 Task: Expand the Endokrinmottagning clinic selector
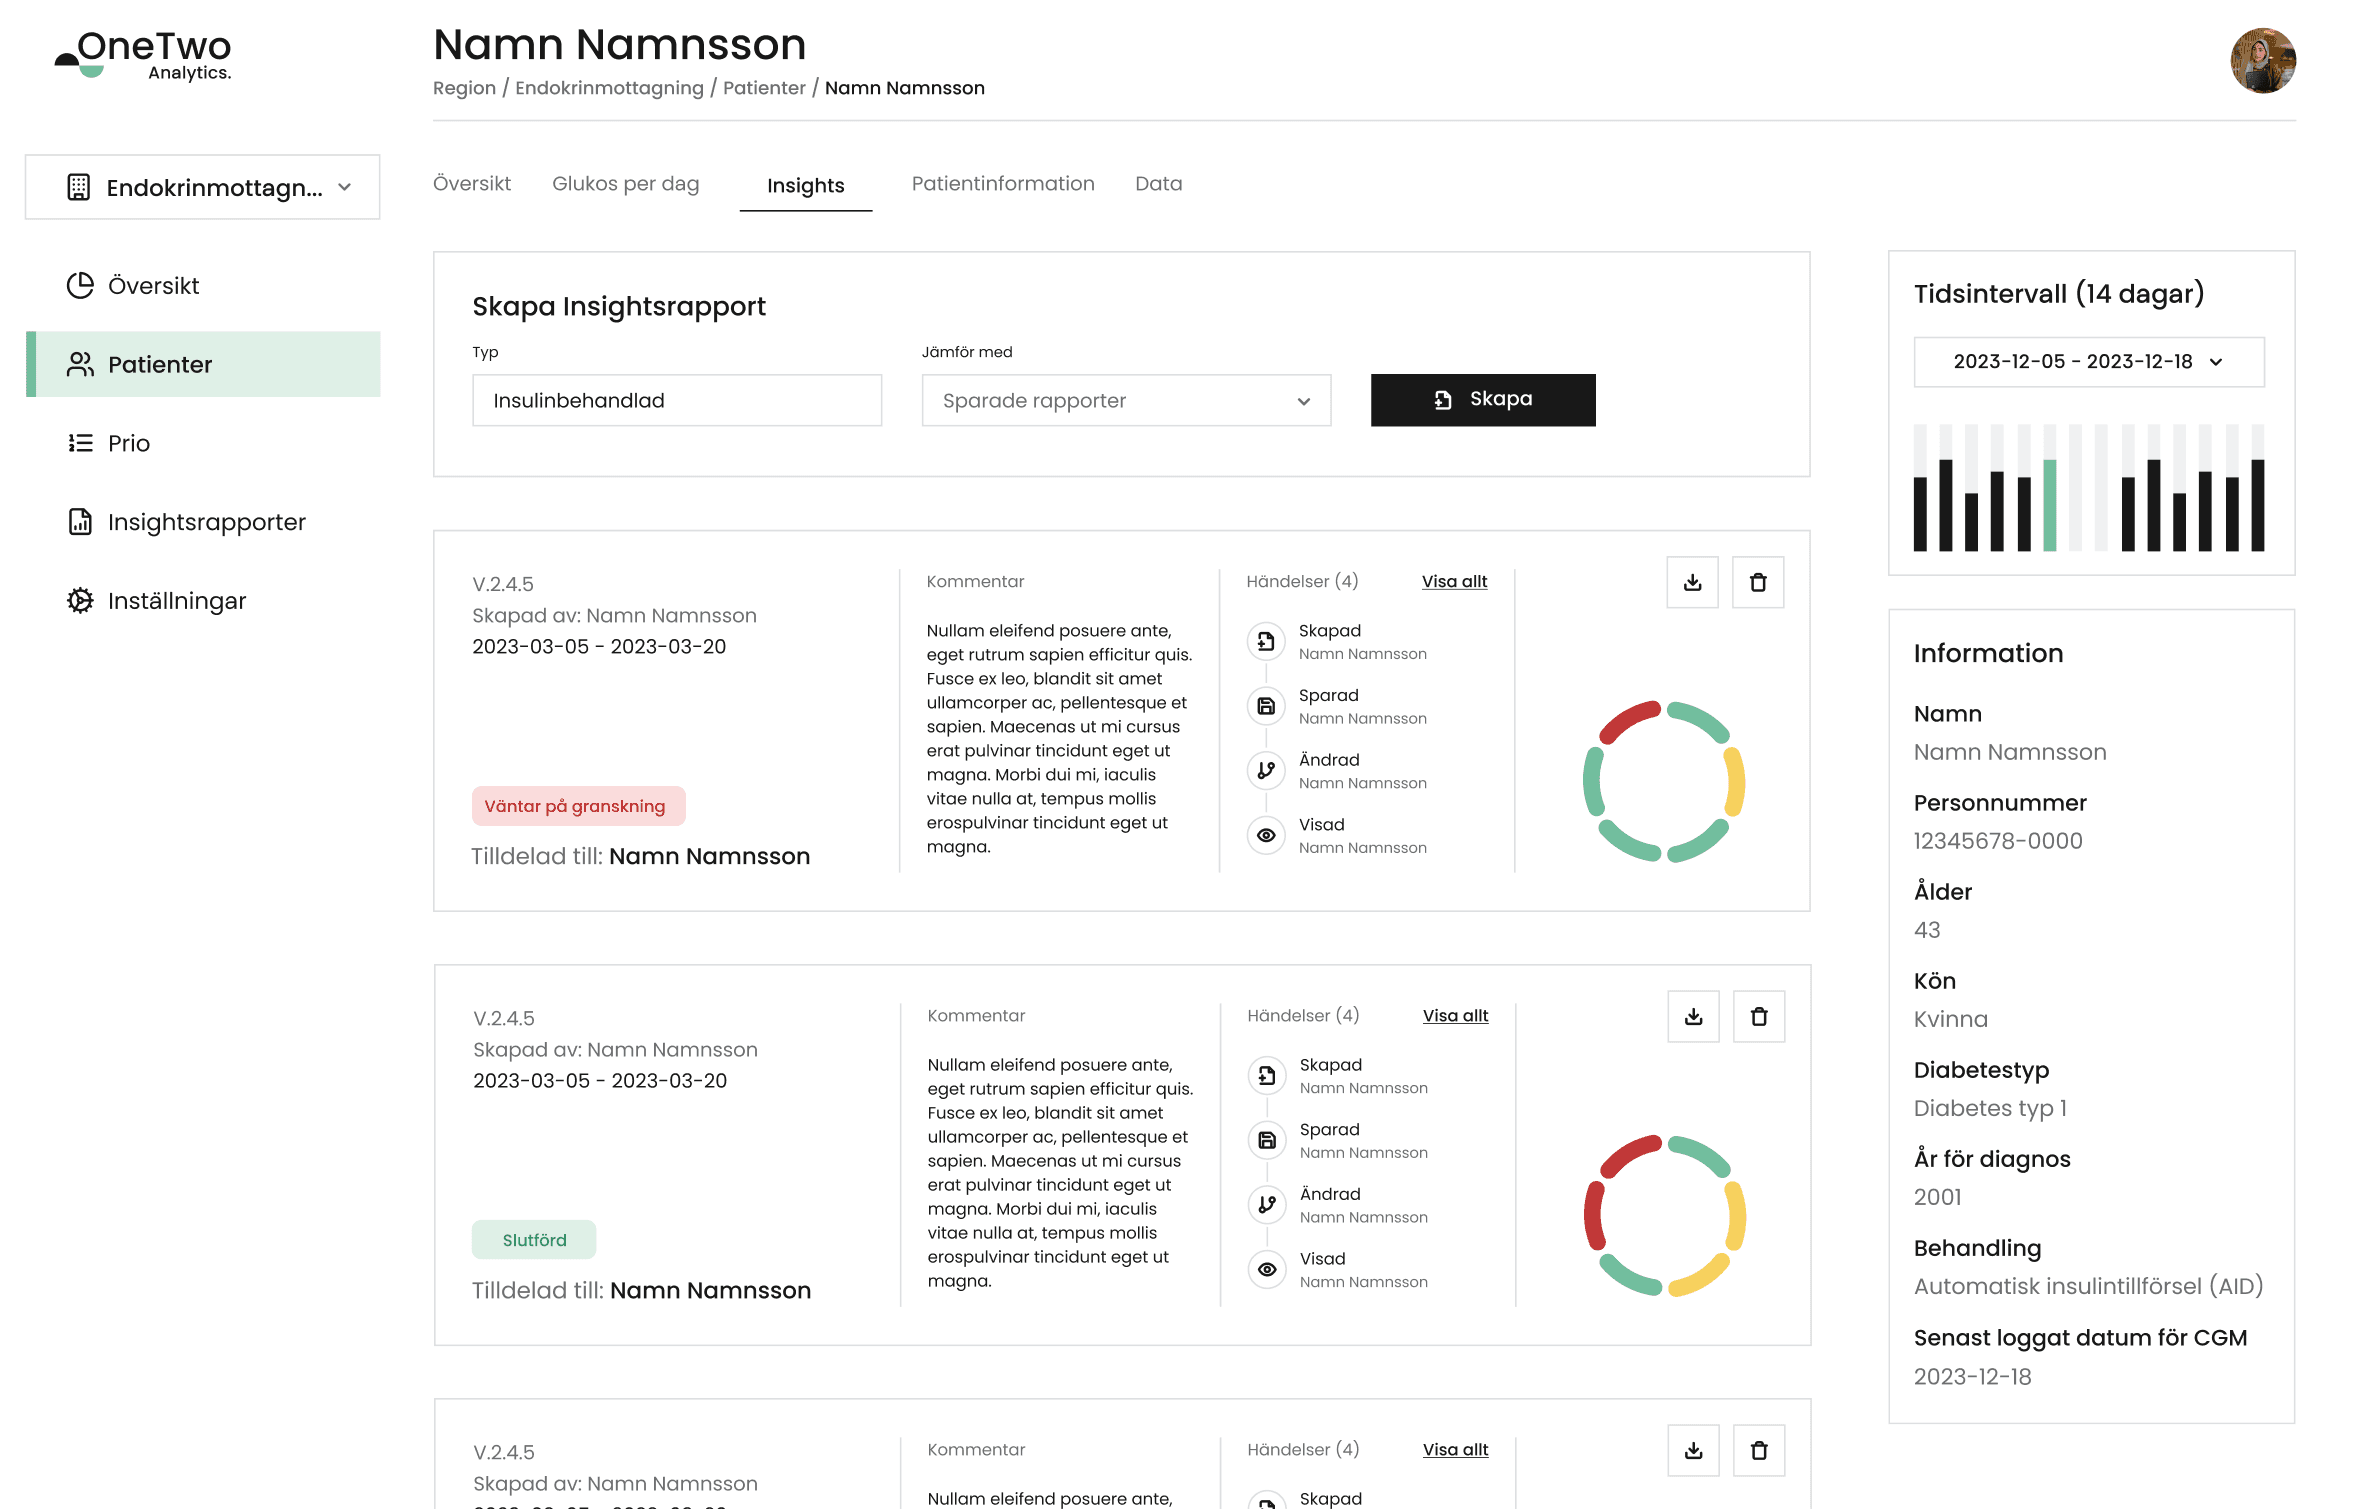coord(203,187)
